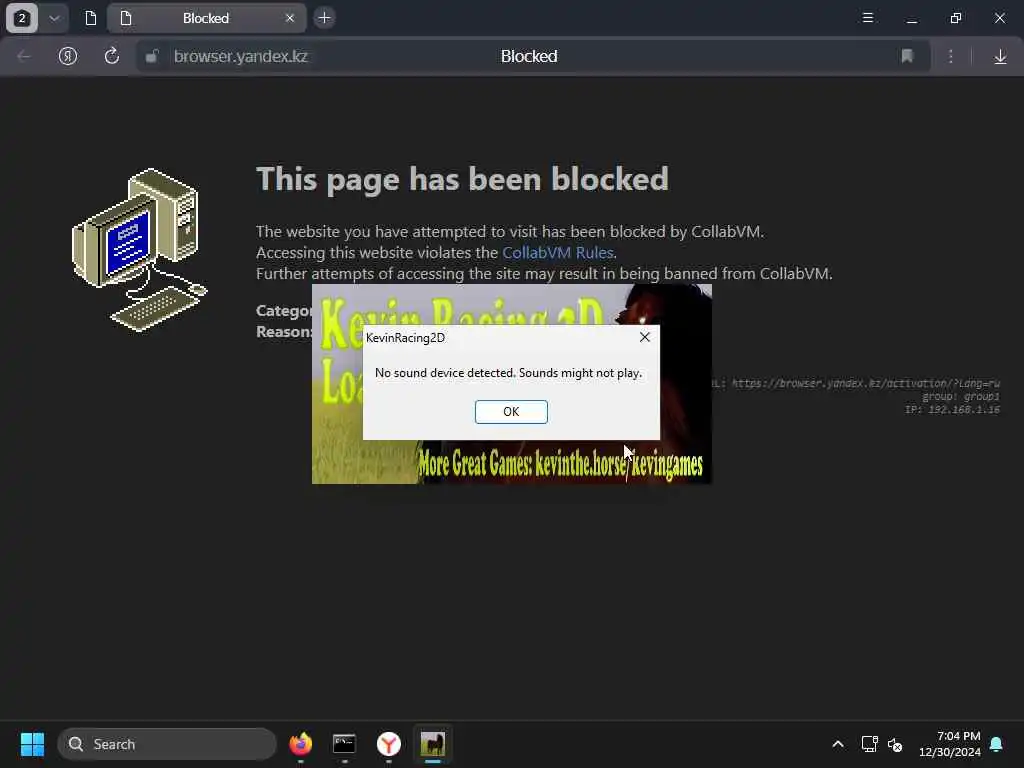
Task: View site security lock info
Action: 152,56
